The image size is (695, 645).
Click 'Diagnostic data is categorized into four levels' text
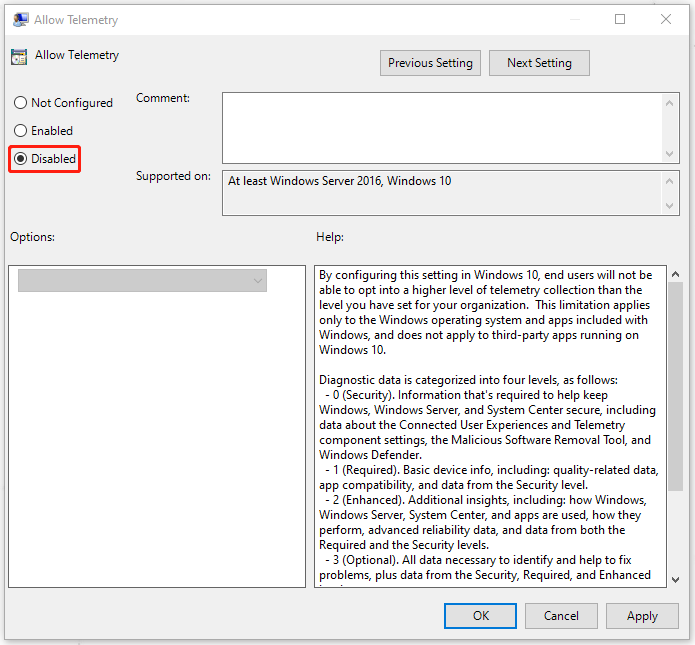click(469, 380)
